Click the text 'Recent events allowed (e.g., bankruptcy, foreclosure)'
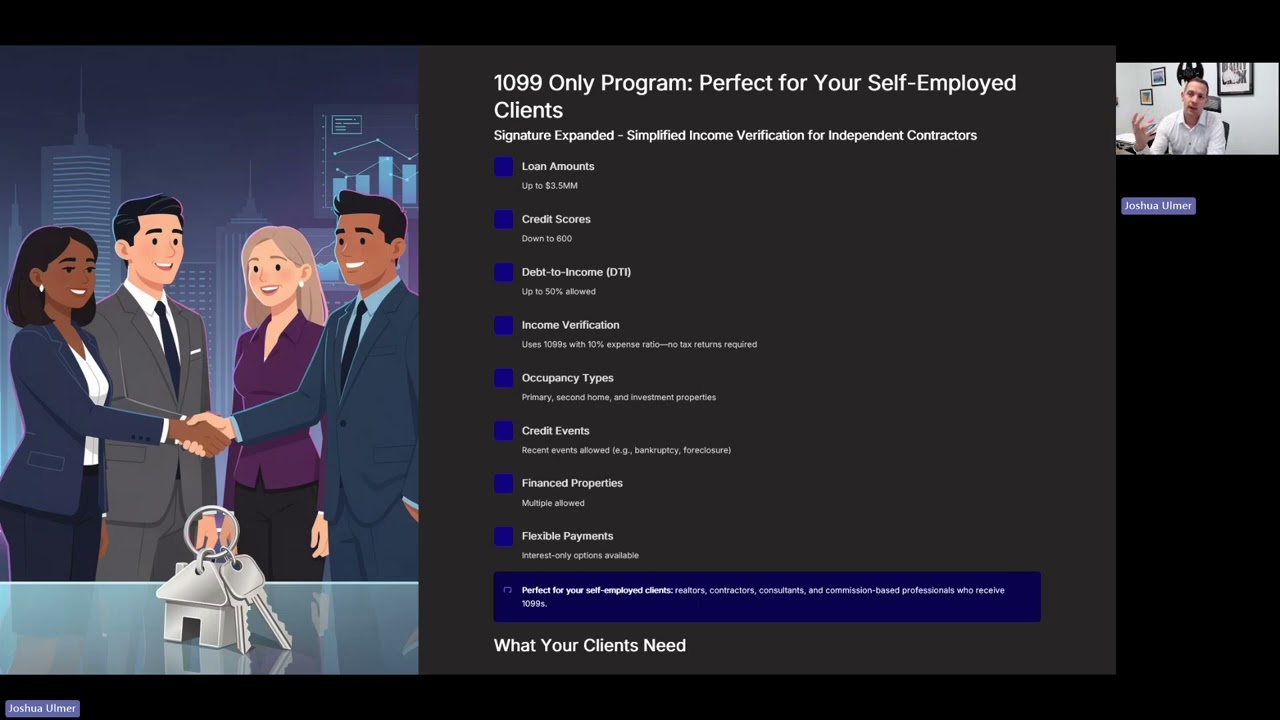This screenshot has width=1280, height=720. click(626, 450)
